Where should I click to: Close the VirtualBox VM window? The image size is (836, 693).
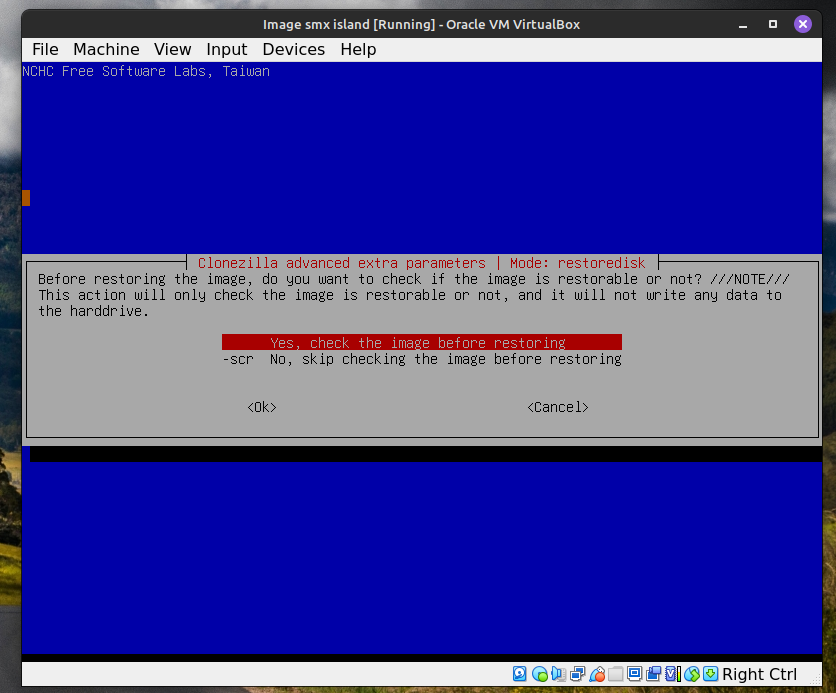(803, 24)
